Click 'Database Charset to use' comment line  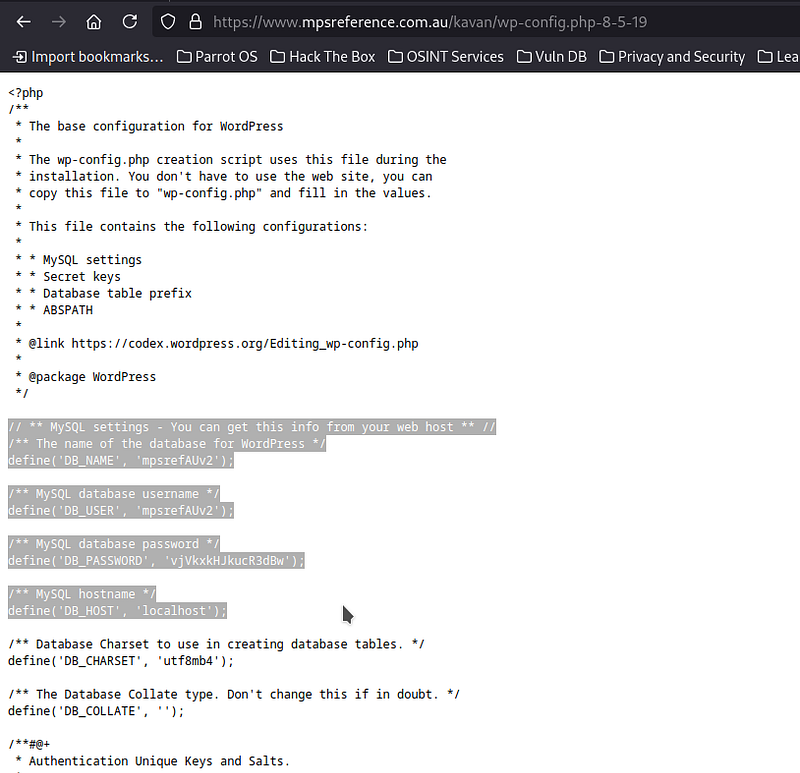click(x=216, y=644)
